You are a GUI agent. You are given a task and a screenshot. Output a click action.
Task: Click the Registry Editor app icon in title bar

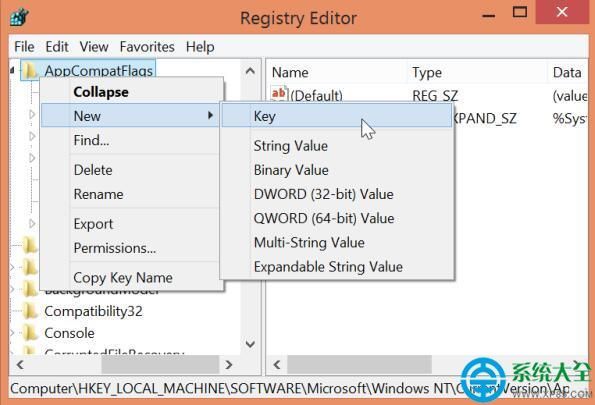(x=19, y=17)
